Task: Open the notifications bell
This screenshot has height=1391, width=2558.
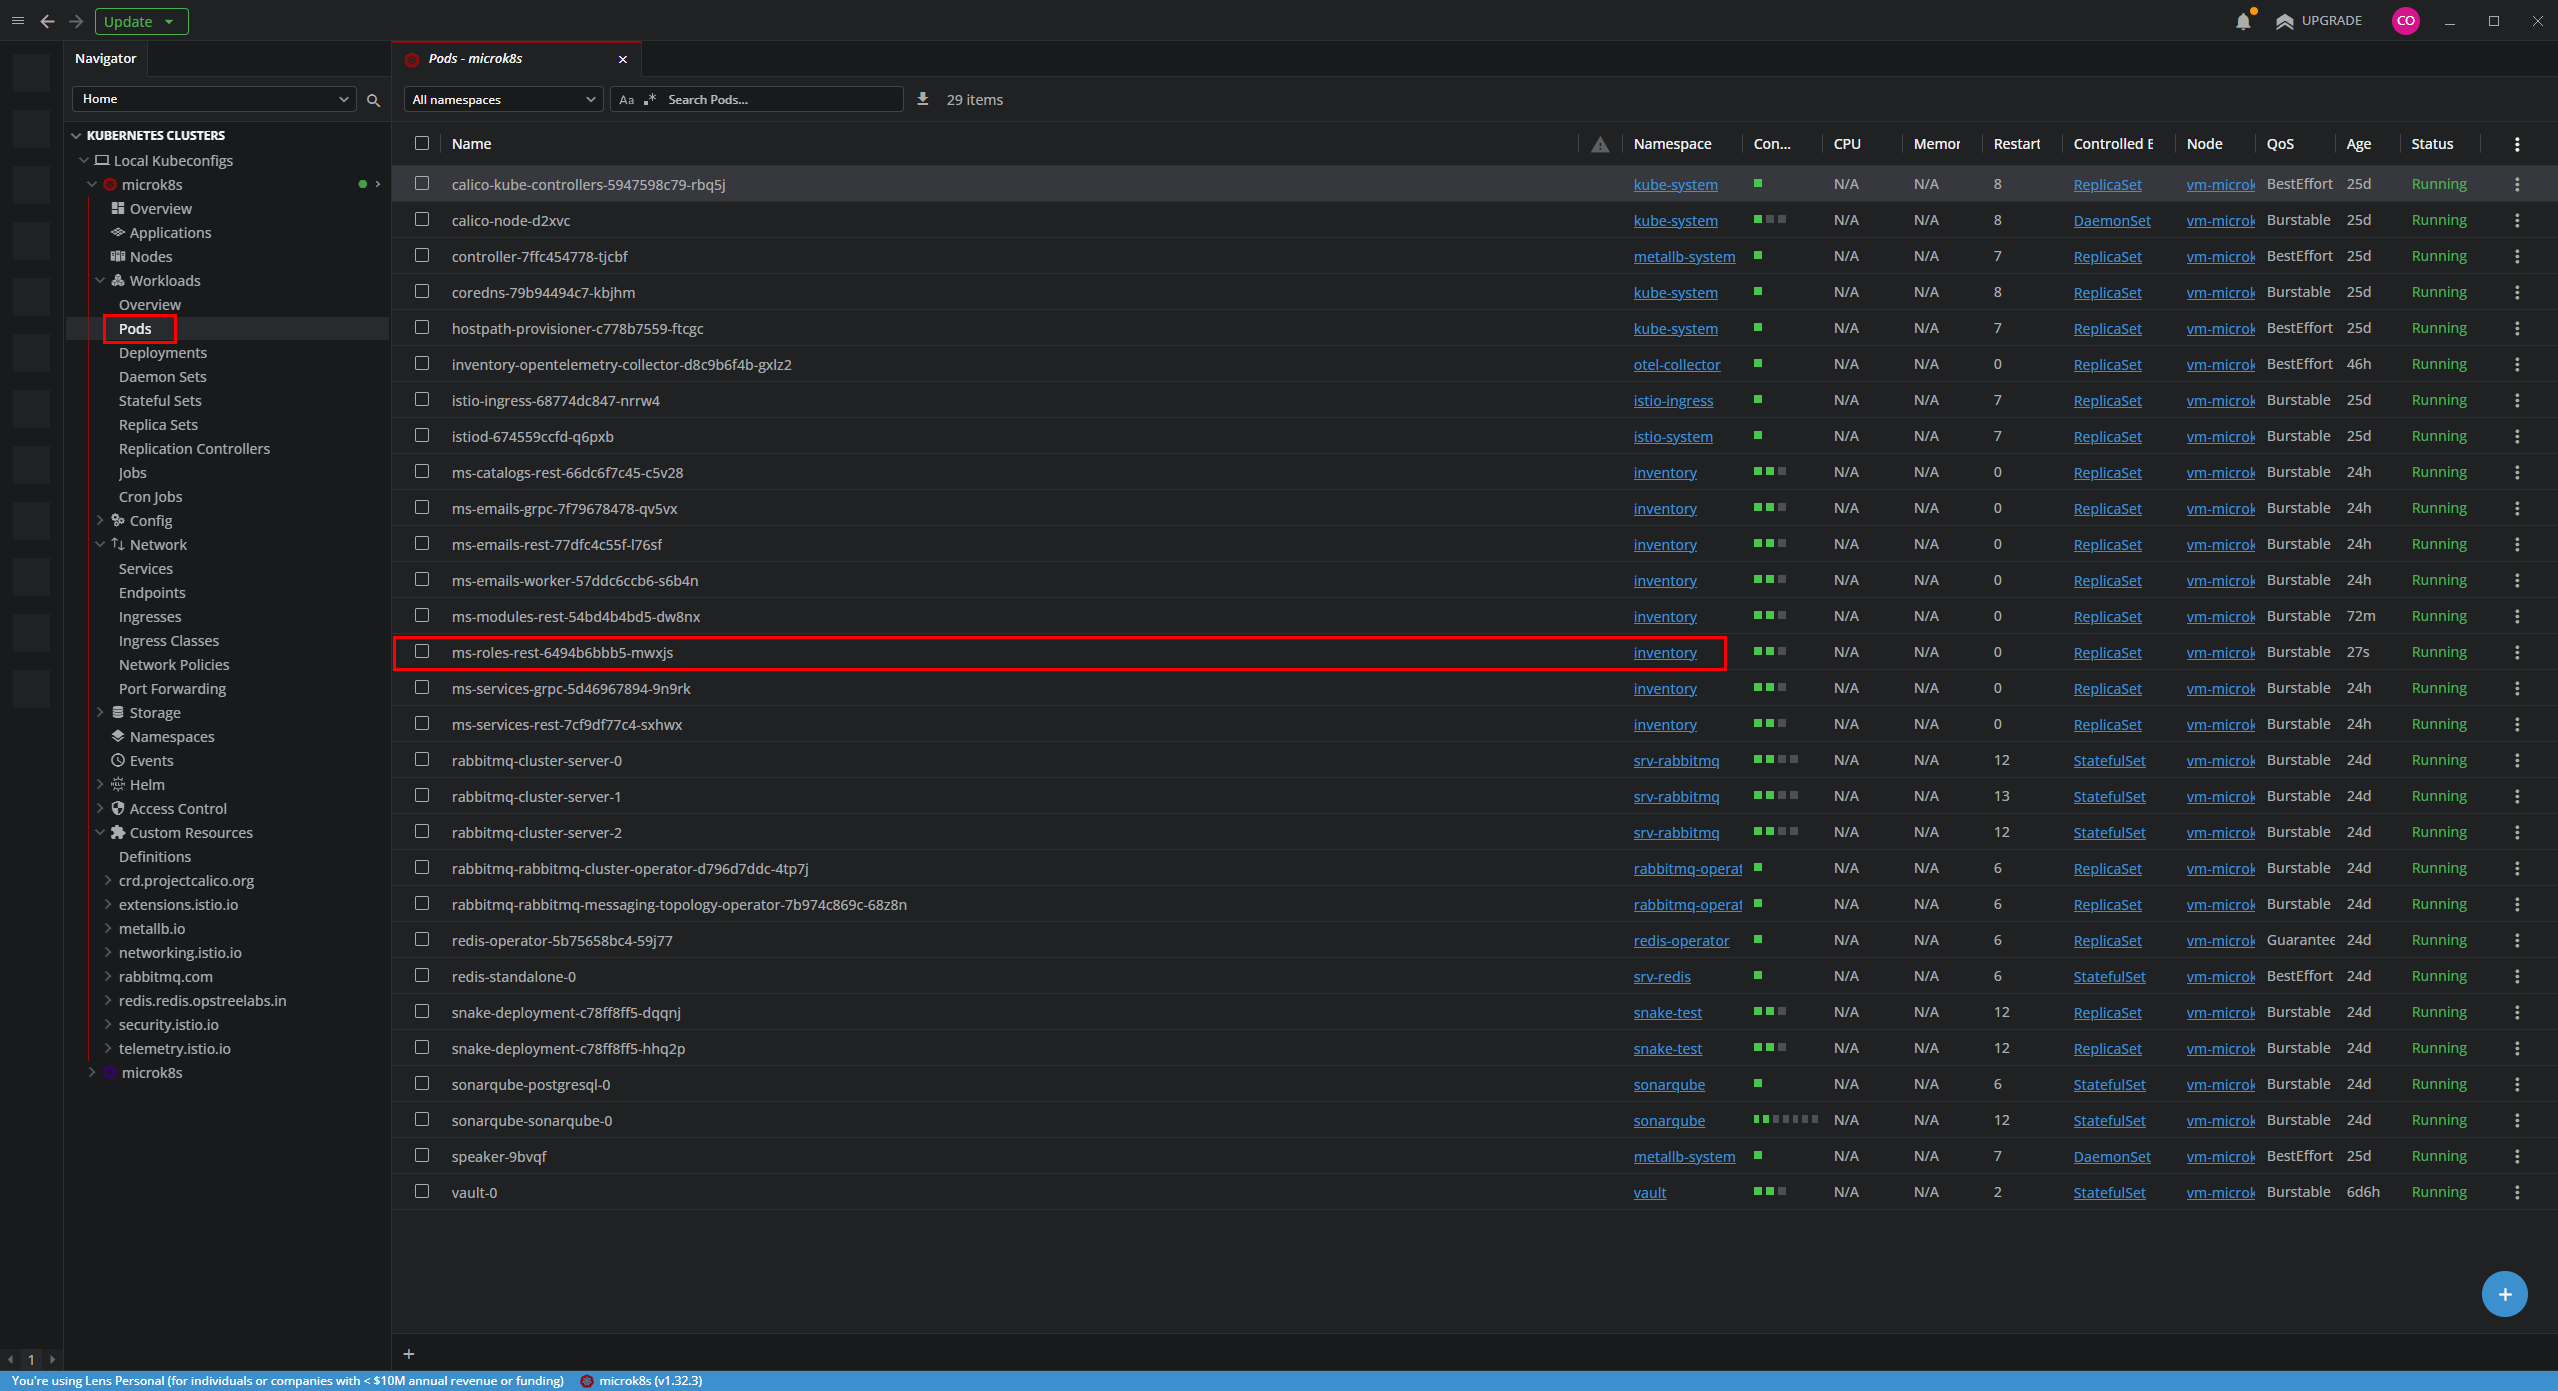Action: pyautogui.click(x=2243, y=21)
